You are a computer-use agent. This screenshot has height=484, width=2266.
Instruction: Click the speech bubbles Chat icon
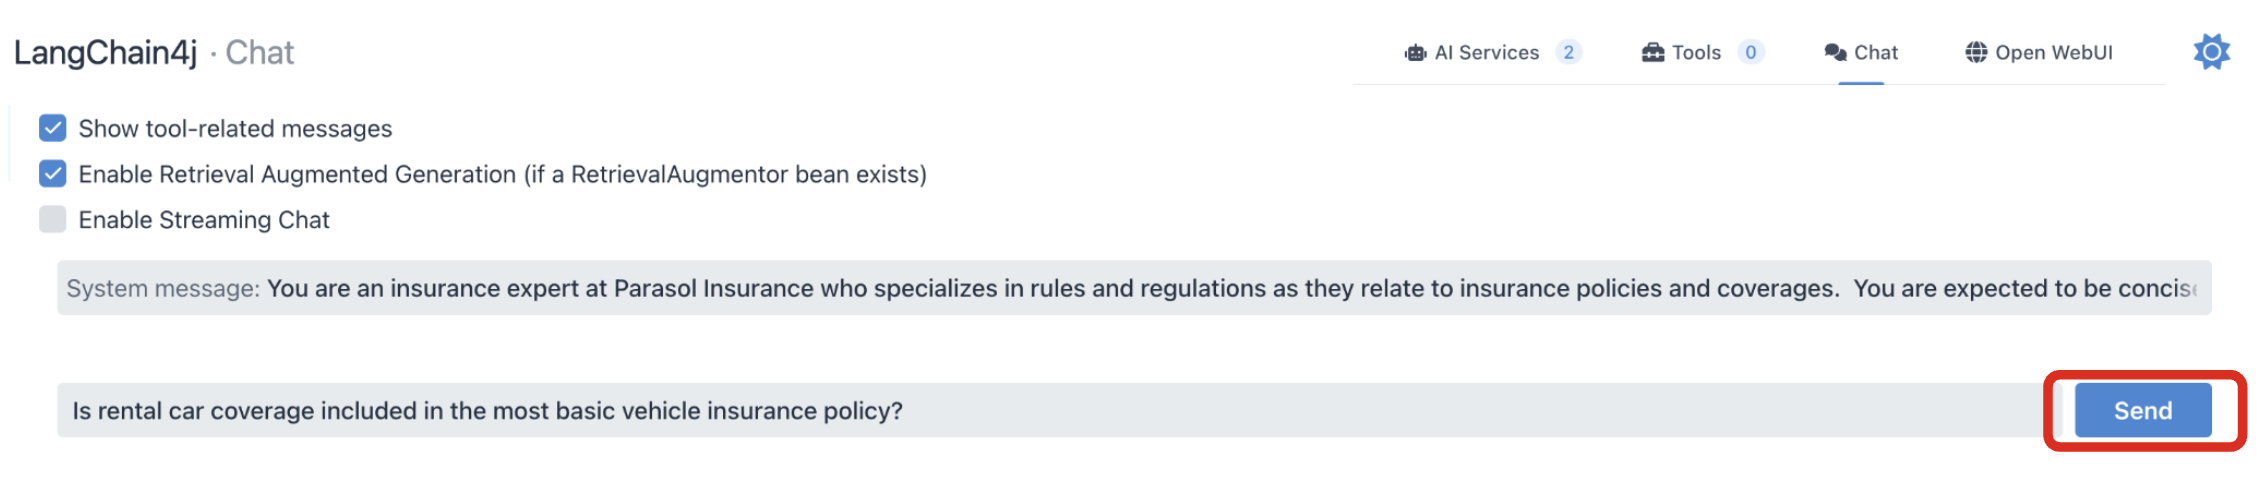(1835, 53)
